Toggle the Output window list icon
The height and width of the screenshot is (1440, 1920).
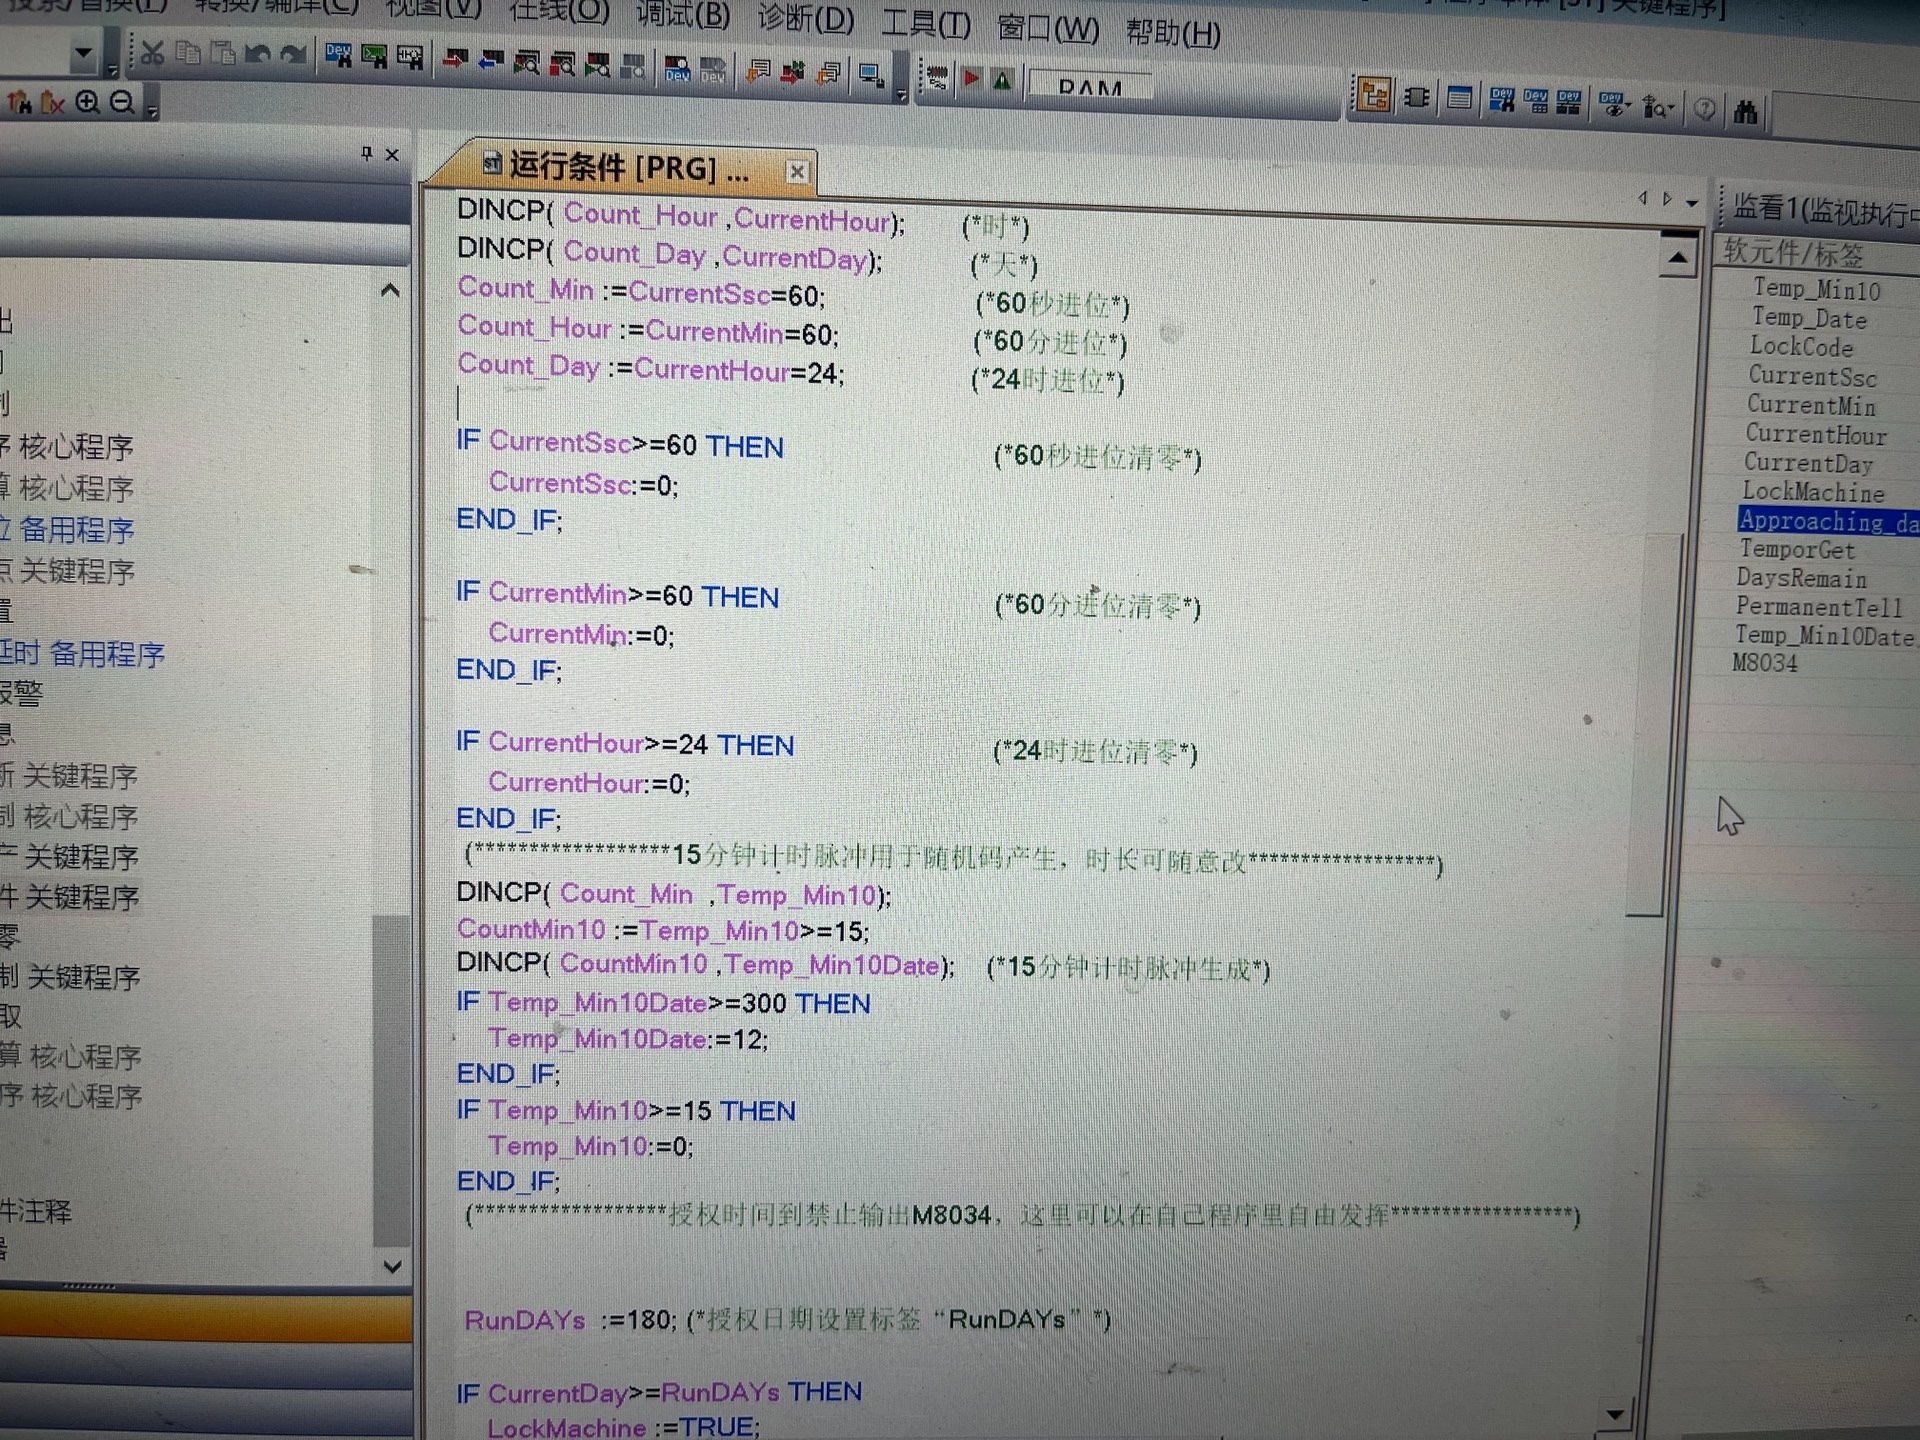click(1459, 98)
